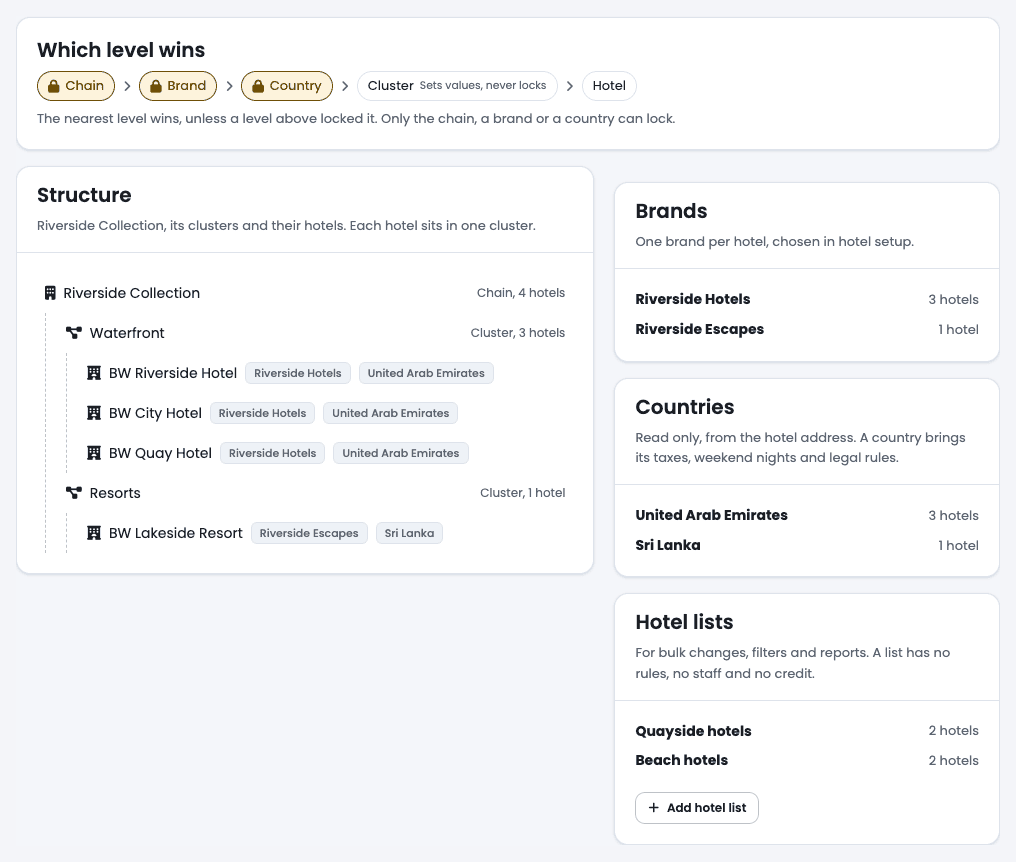Select the Hotel level pill
This screenshot has height=862, width=1016.
[x=609, y=86]
